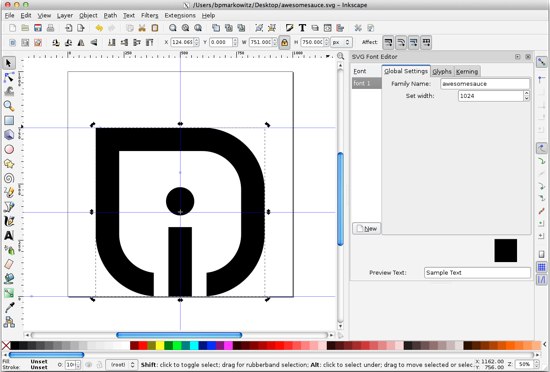Select the Bezier pen tool

click(x=9, y=207)
